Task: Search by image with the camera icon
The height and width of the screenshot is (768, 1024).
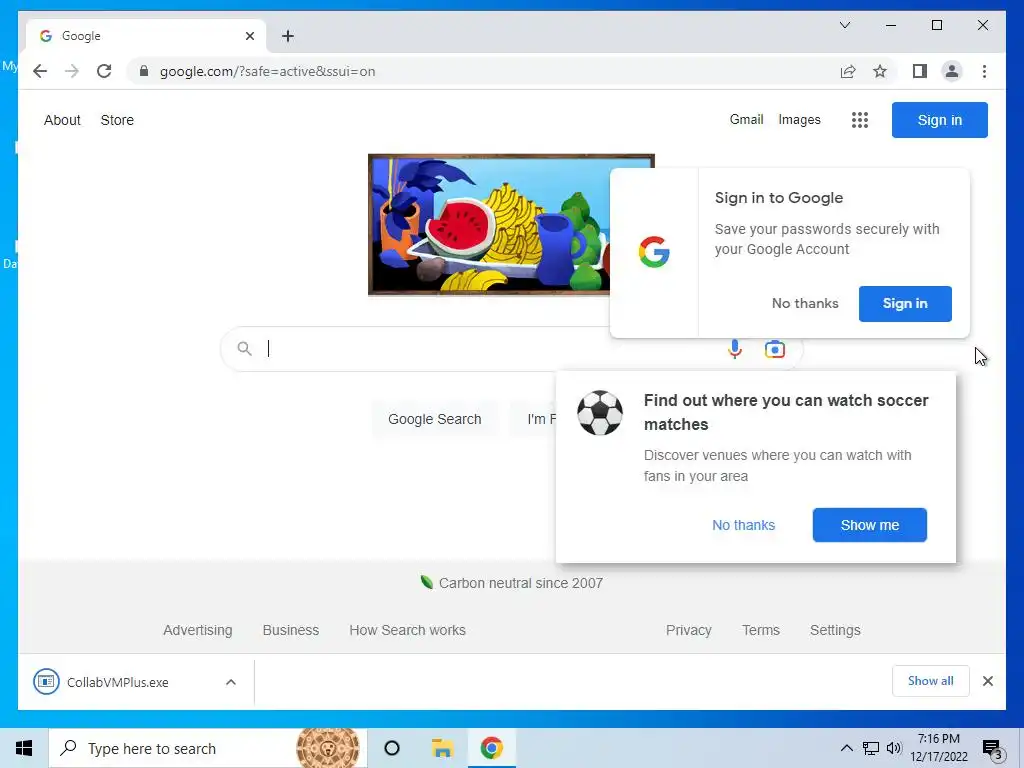Action: pos(775,349)
